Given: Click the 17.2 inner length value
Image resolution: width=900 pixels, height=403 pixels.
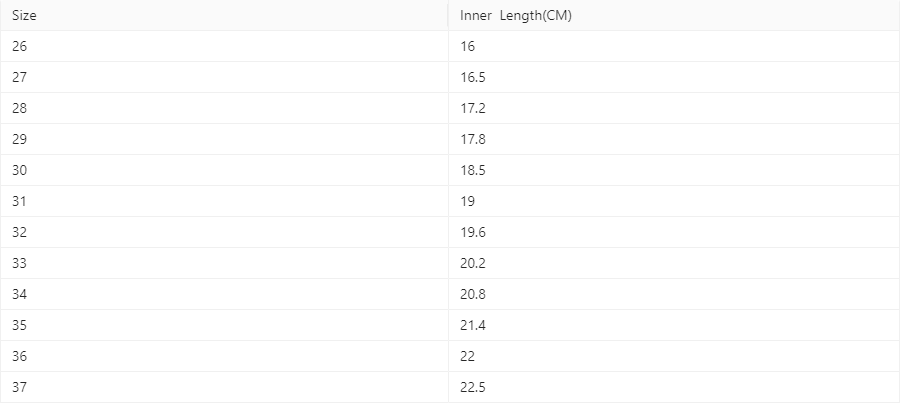Looking at the screenshot, I should click(473, 109).
